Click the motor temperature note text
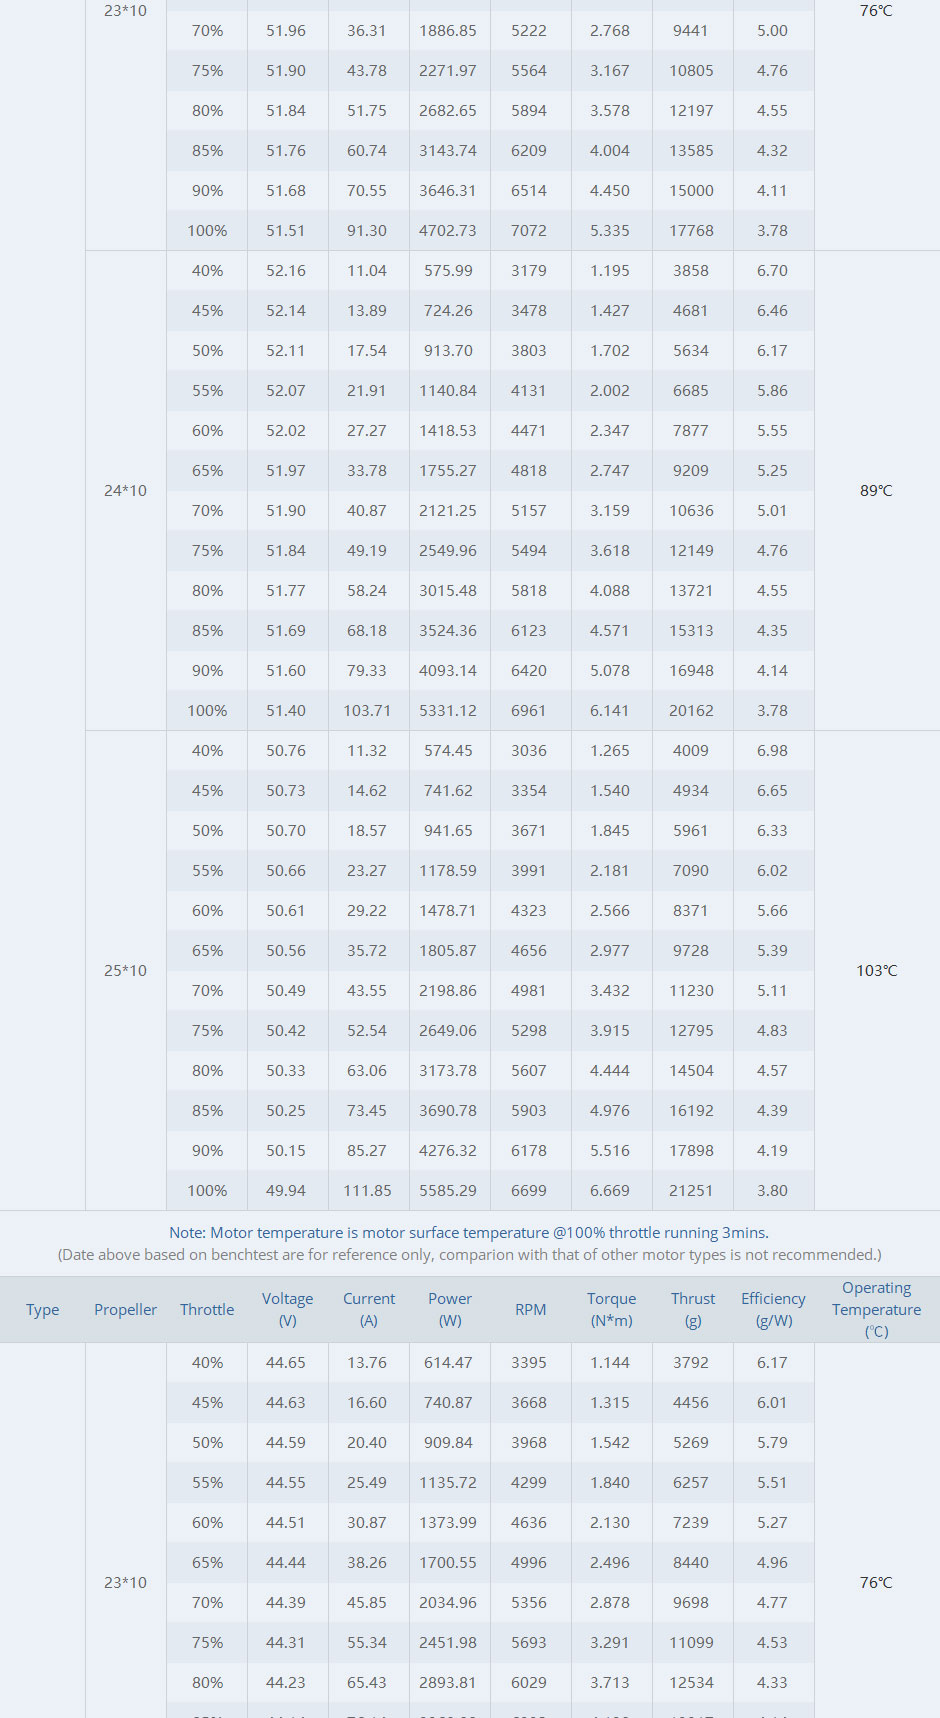The image size is (940, 1718). 469,1233
